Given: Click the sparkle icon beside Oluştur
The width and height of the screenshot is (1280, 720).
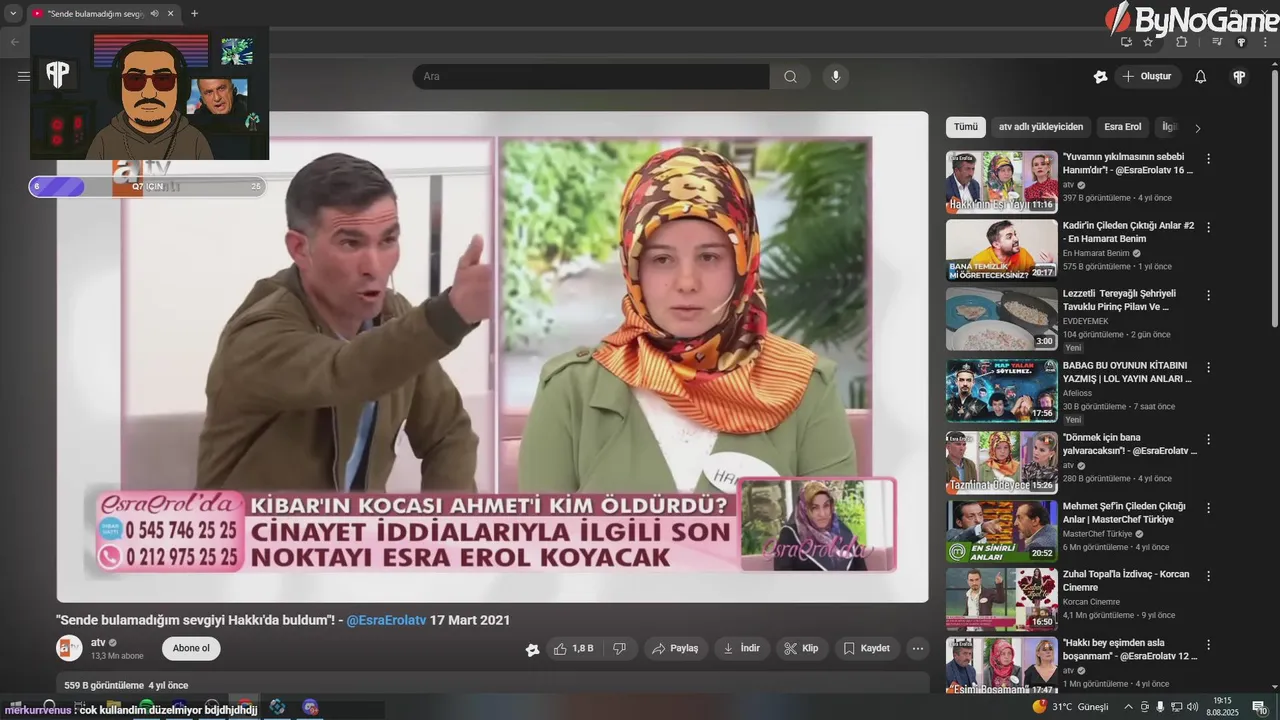Looking at the screenshot, I should 1100,77.
